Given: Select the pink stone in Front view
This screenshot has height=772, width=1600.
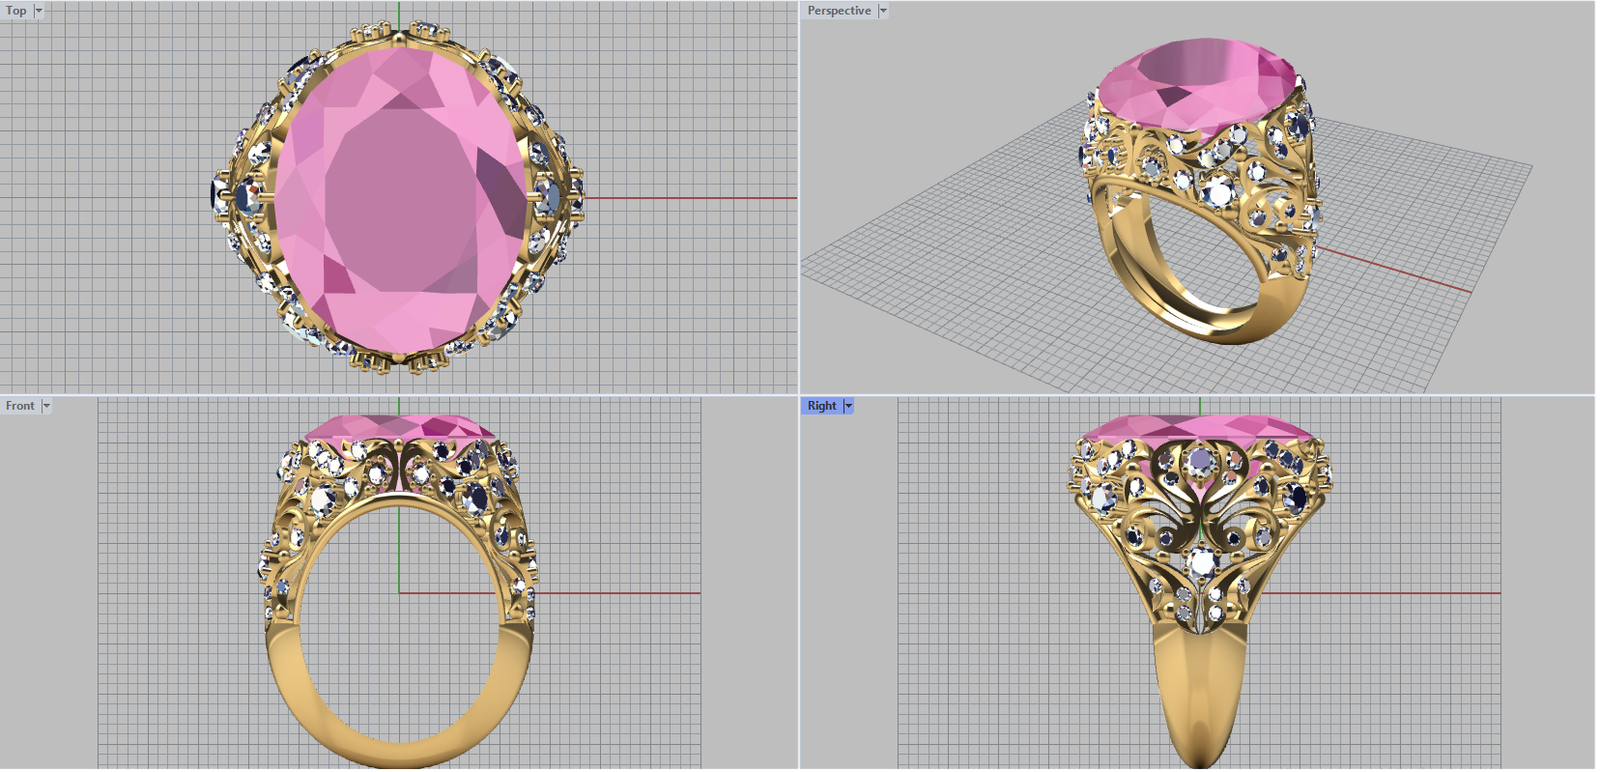Looking at the screenshot, I should click(x=400, y=427).
